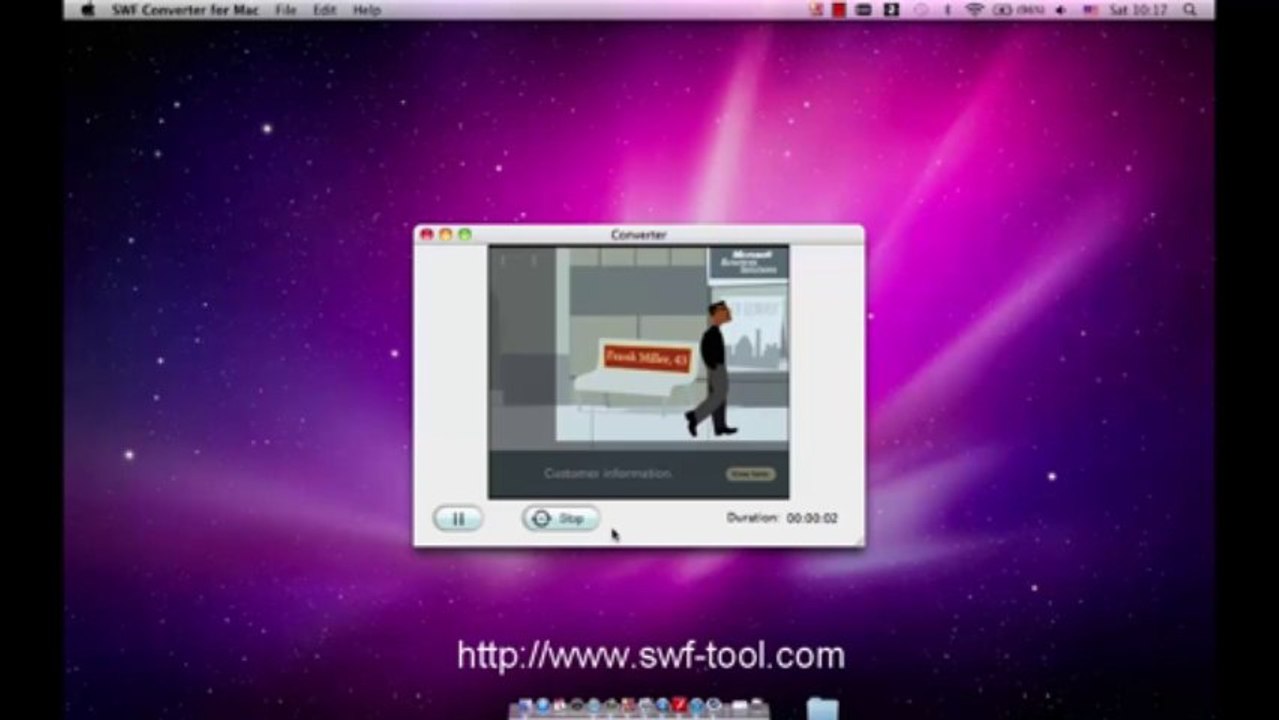The height and width of the screenshot is (720, 1279).
Task: Open the Edit menu
Action: [x=324, y=10]
